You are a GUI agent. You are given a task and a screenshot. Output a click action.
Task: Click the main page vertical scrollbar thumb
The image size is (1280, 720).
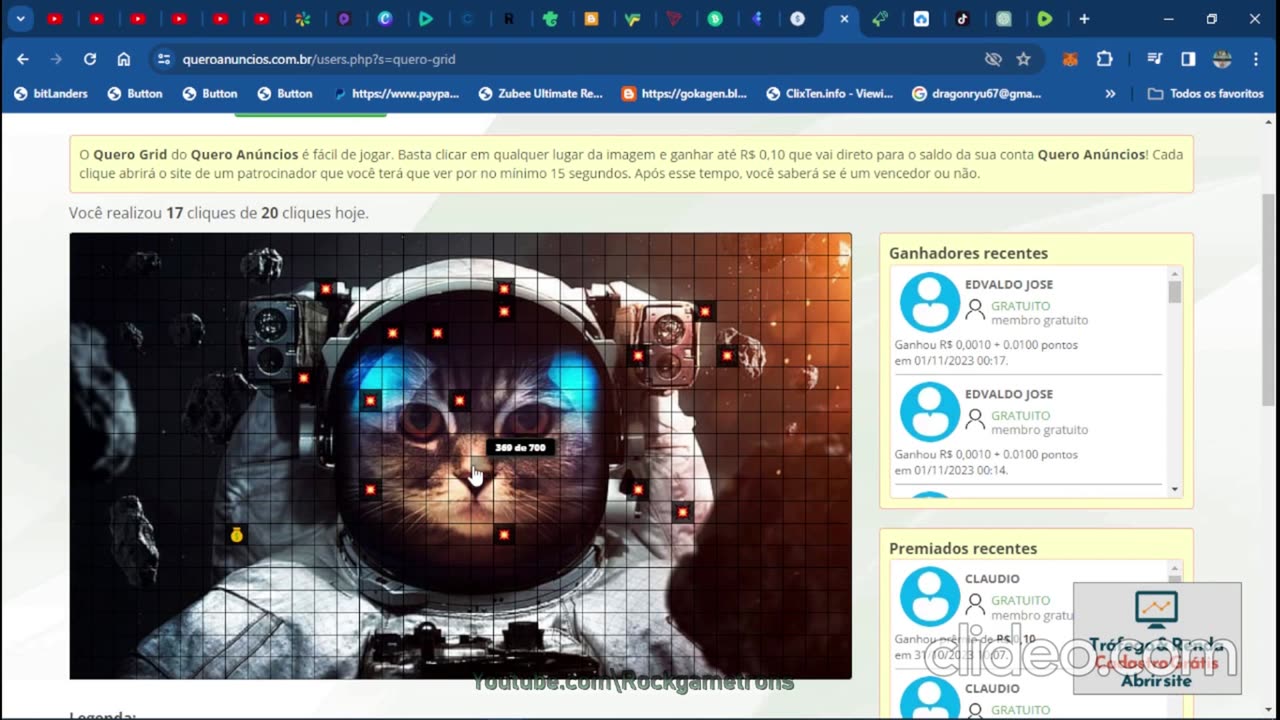pos(1269,298)
